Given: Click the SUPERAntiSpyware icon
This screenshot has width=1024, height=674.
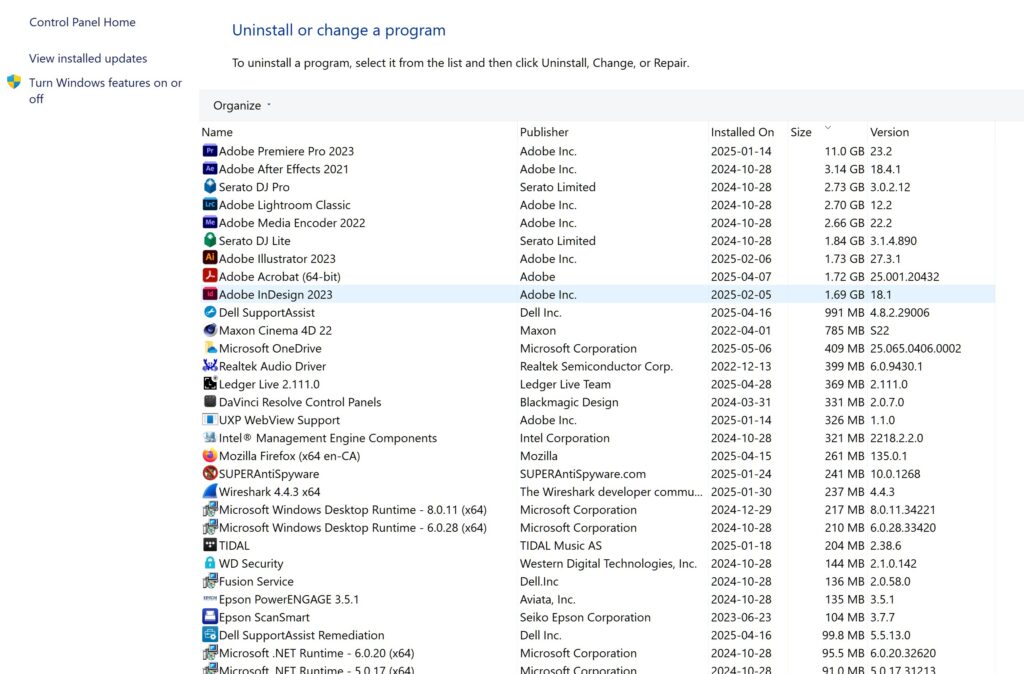Looking at the screenshot, I should tap(210, 473).
